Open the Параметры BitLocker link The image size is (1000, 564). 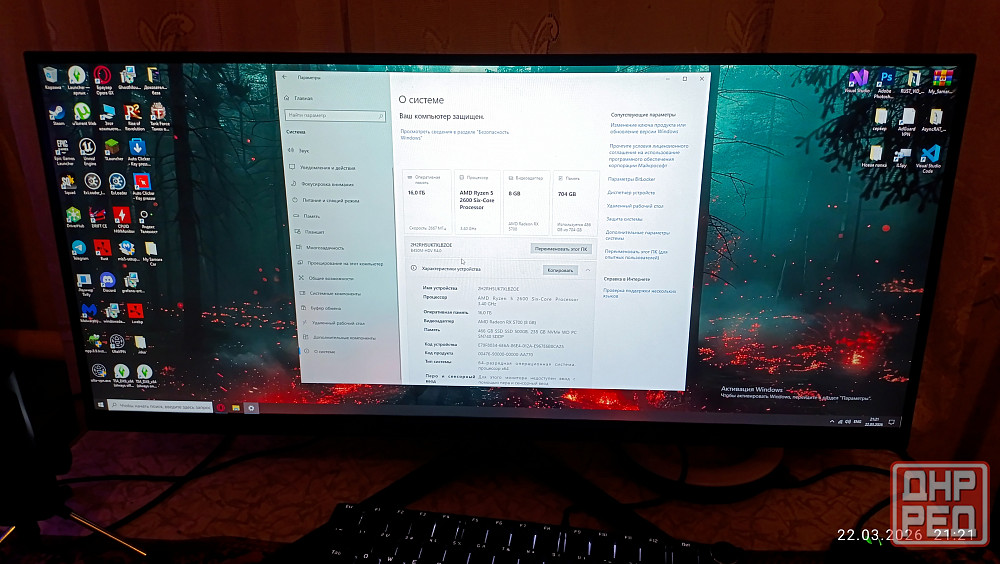coord(629,179)
